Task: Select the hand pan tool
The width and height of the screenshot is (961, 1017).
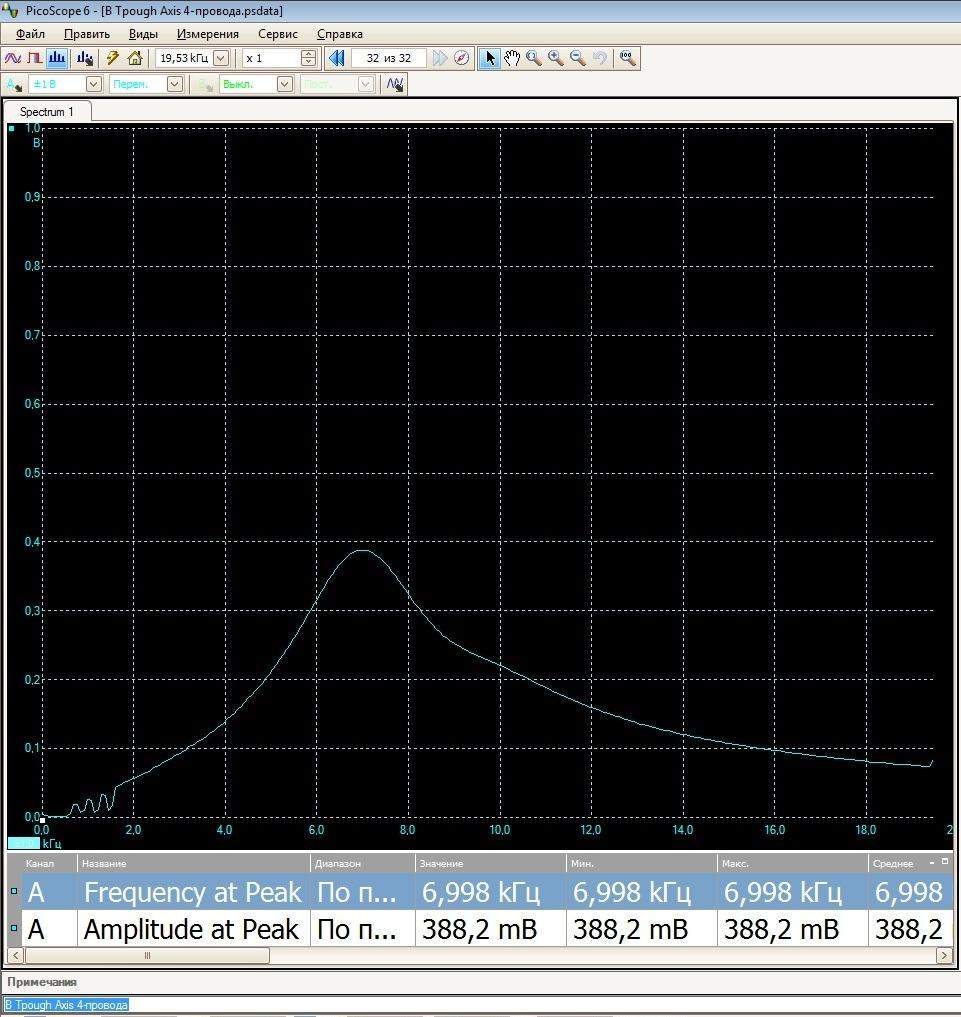Action: 512,58
